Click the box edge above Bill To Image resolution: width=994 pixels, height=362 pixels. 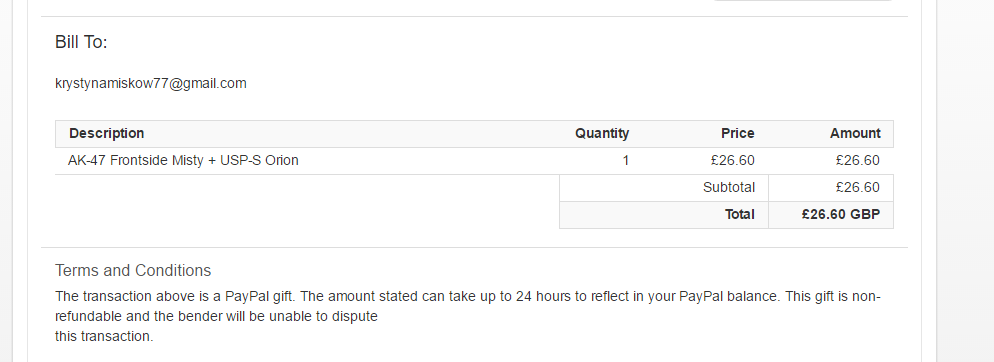[x=474, y=16]
